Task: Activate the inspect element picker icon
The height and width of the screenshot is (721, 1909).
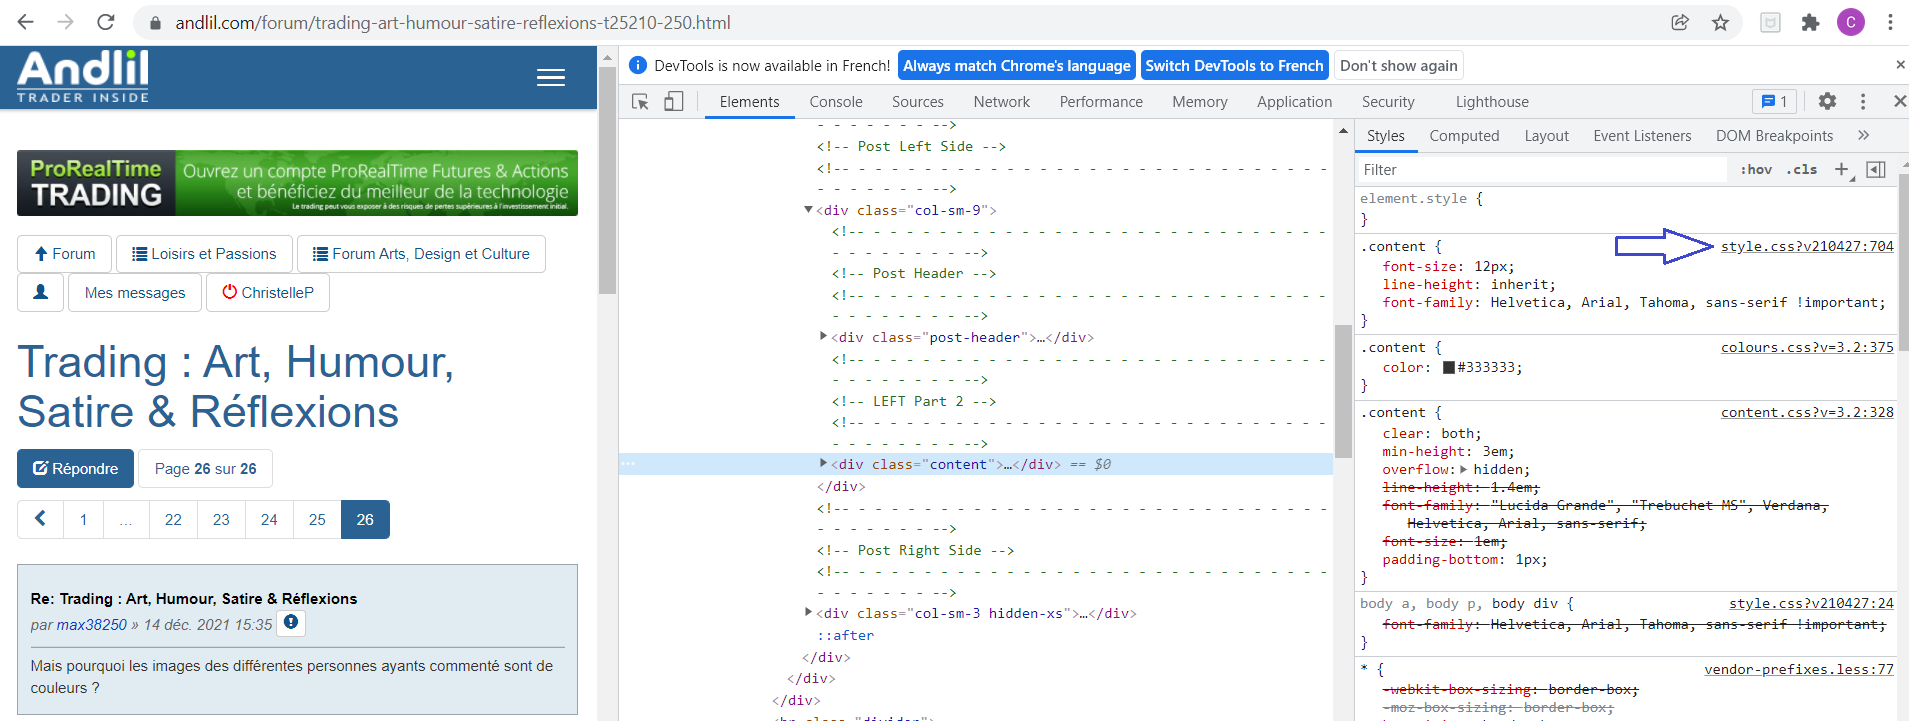Action: tap(641, 102)
